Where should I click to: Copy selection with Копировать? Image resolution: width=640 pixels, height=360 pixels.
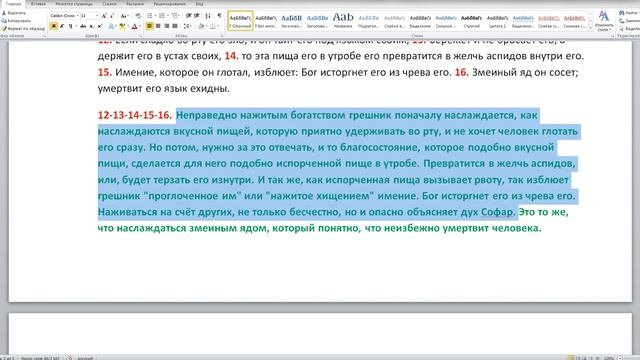(16, 21)
